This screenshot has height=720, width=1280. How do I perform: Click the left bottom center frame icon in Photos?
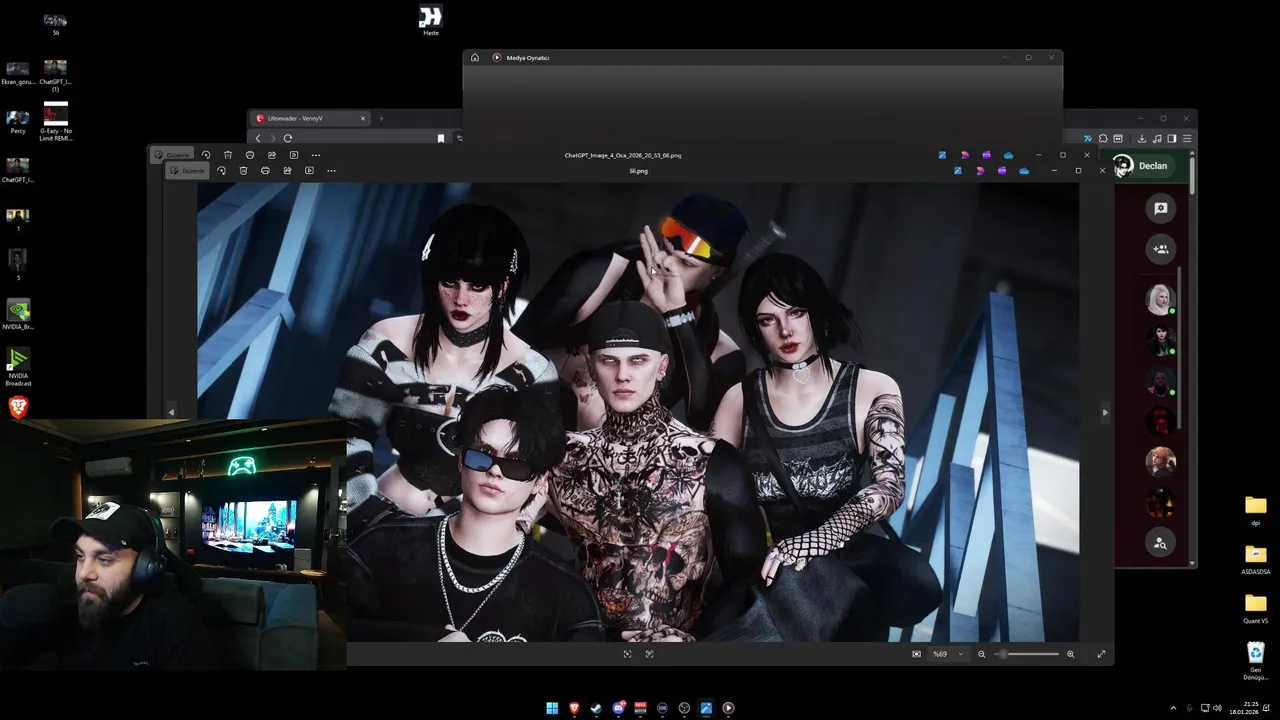click(x=627, y=654)
